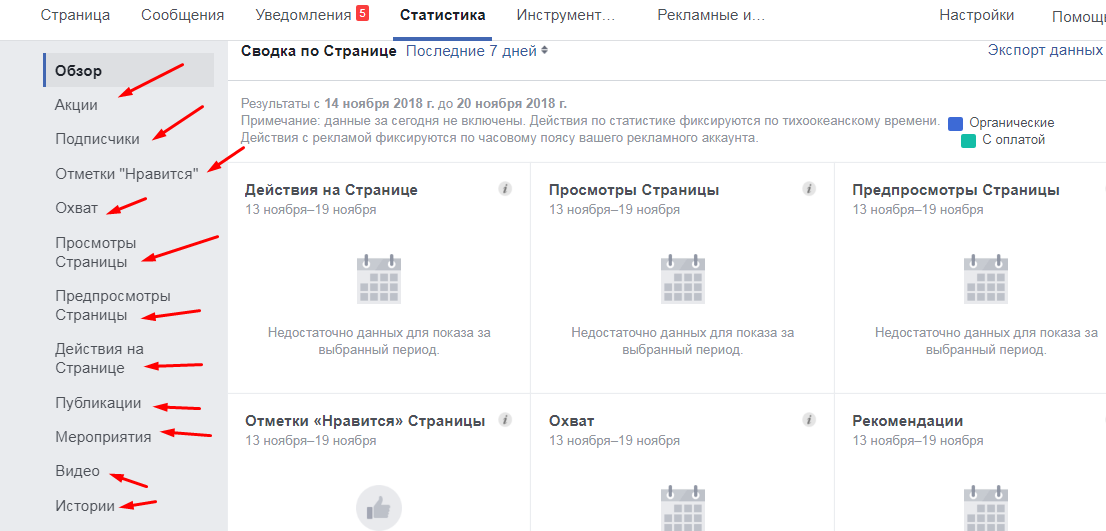Open the Инструмент… tab

click(566, 16)
